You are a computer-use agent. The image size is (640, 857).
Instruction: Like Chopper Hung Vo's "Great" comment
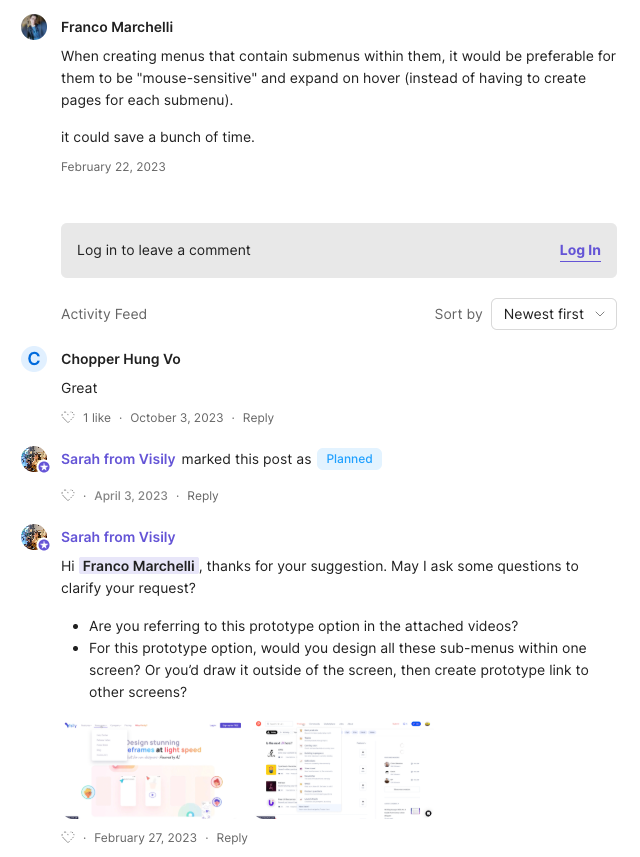(x=67, y=417)
